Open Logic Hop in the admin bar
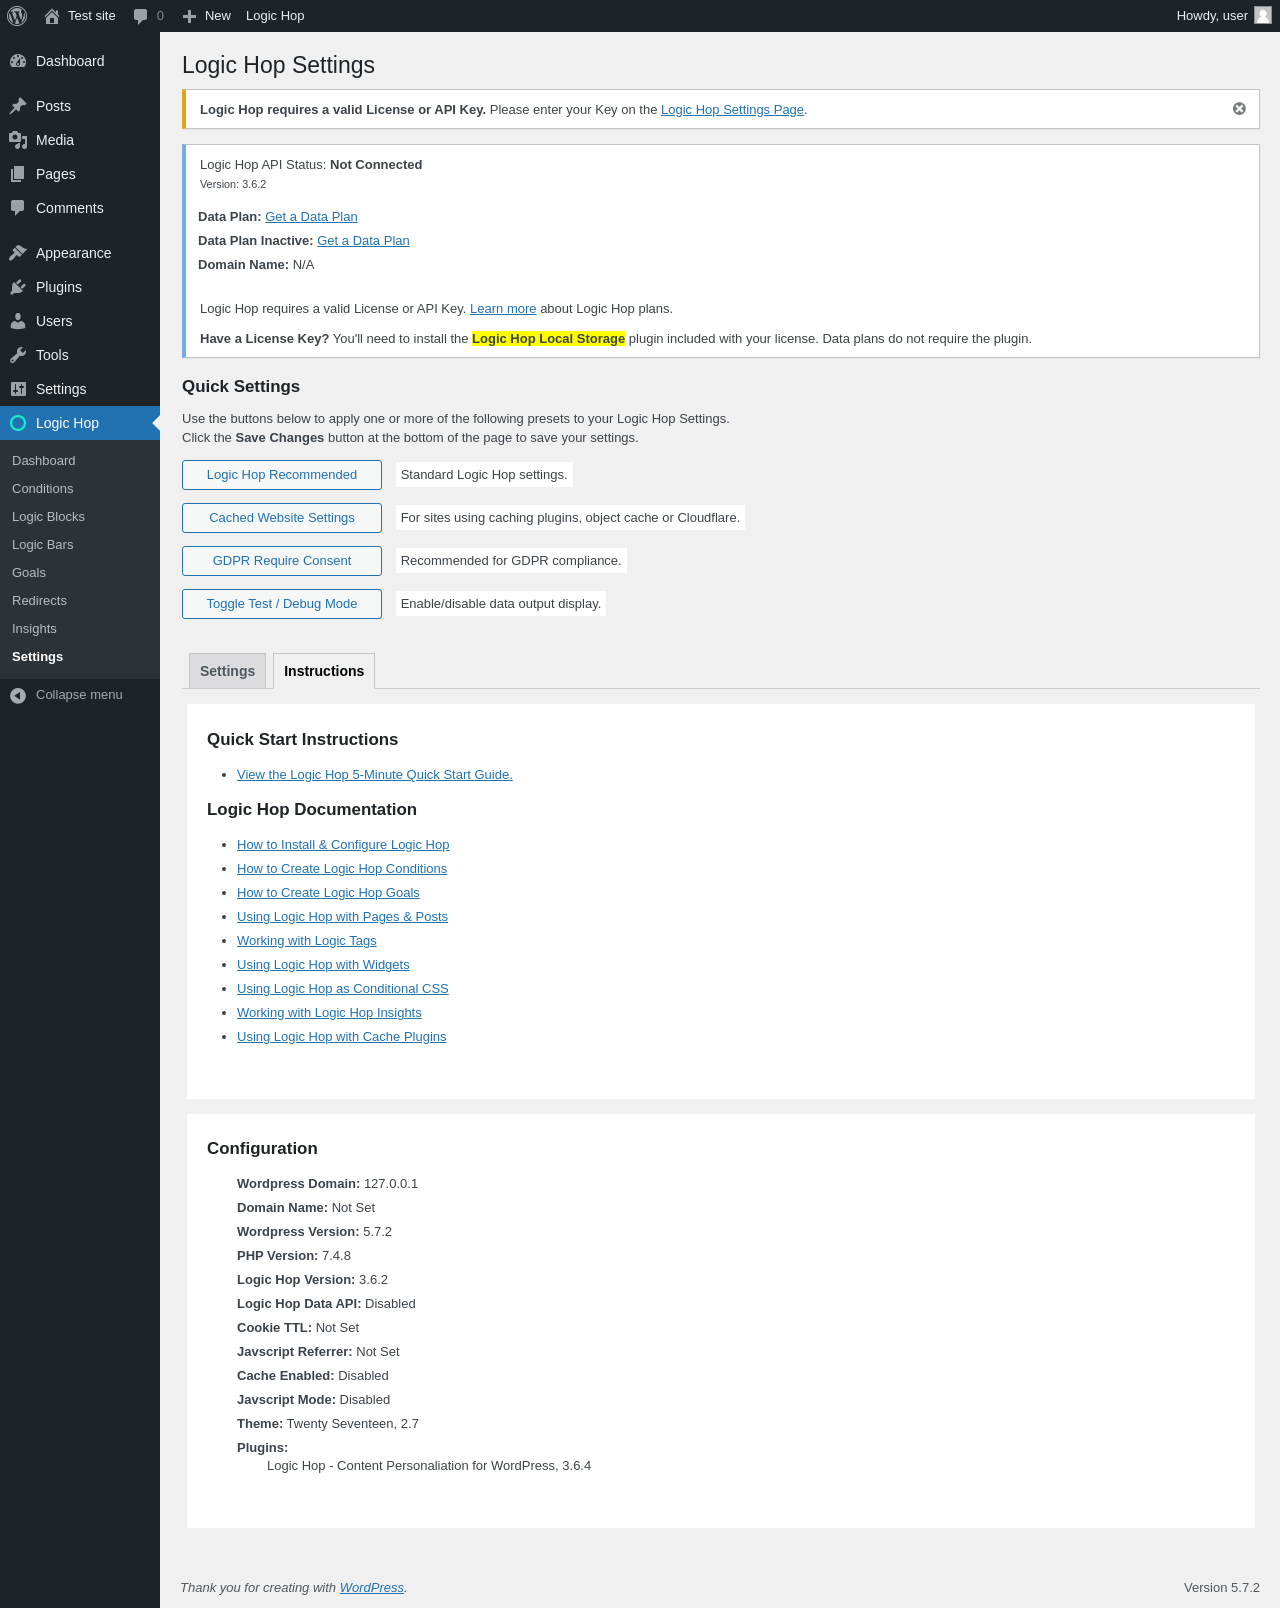 [275, 16]
